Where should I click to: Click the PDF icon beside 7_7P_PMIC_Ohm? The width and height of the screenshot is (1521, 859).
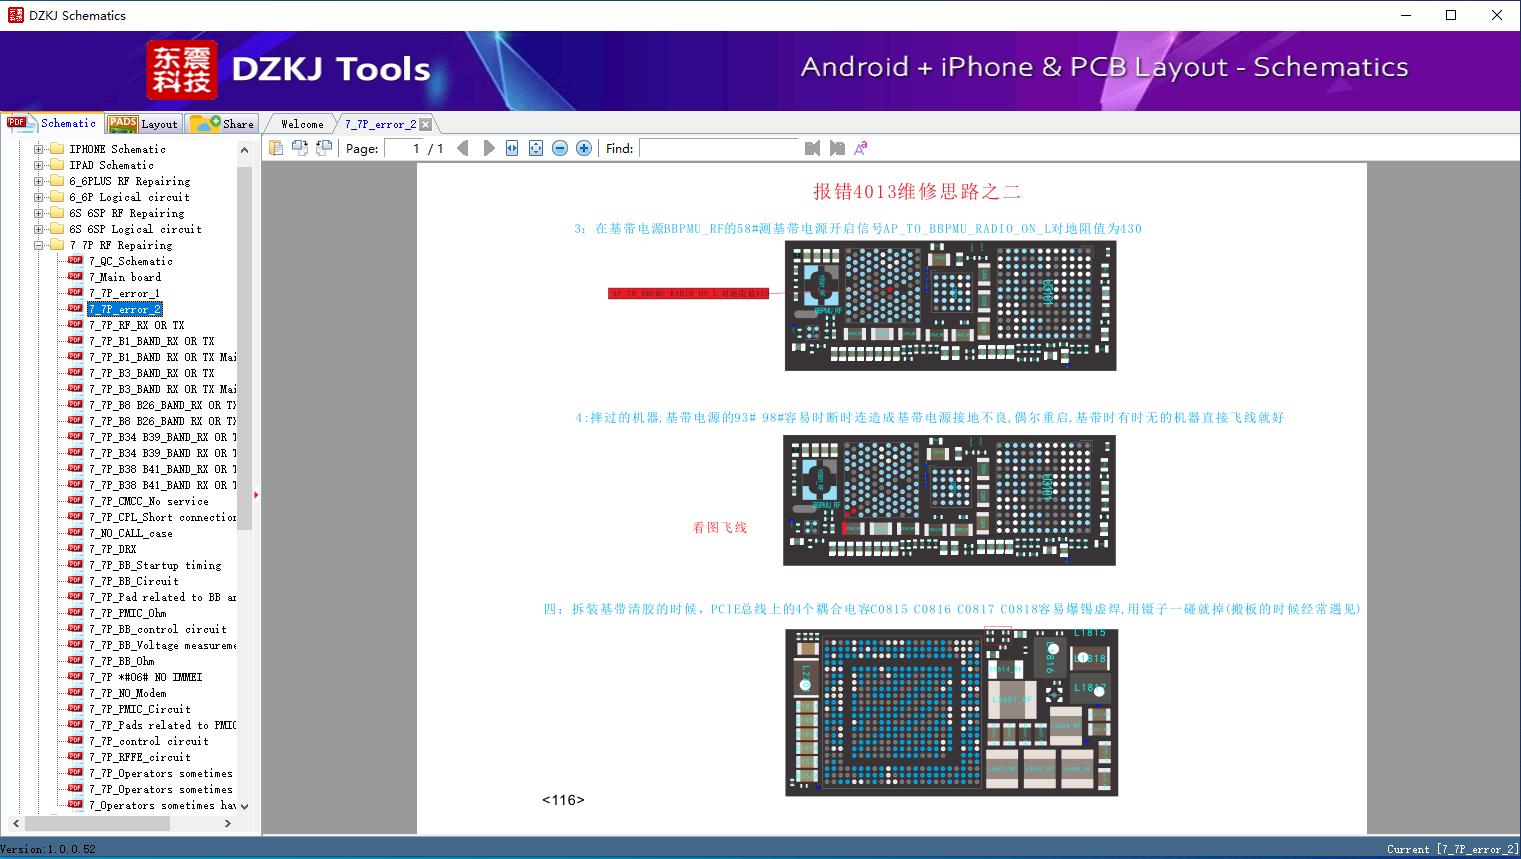pyautogui.click(x=75, y=613)
